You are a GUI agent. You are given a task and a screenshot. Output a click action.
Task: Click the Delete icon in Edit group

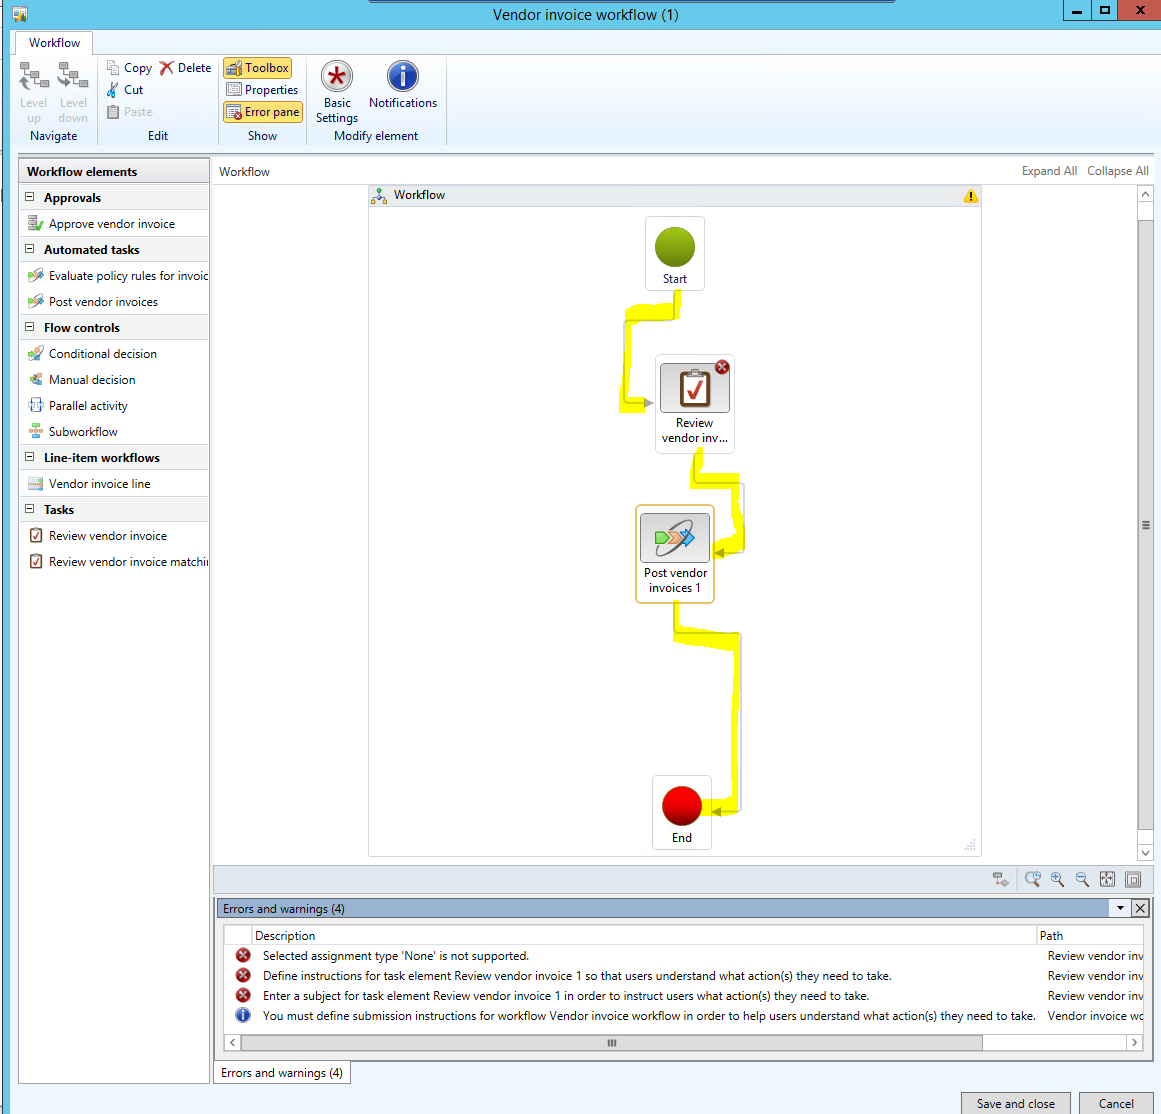click(167, 68)
